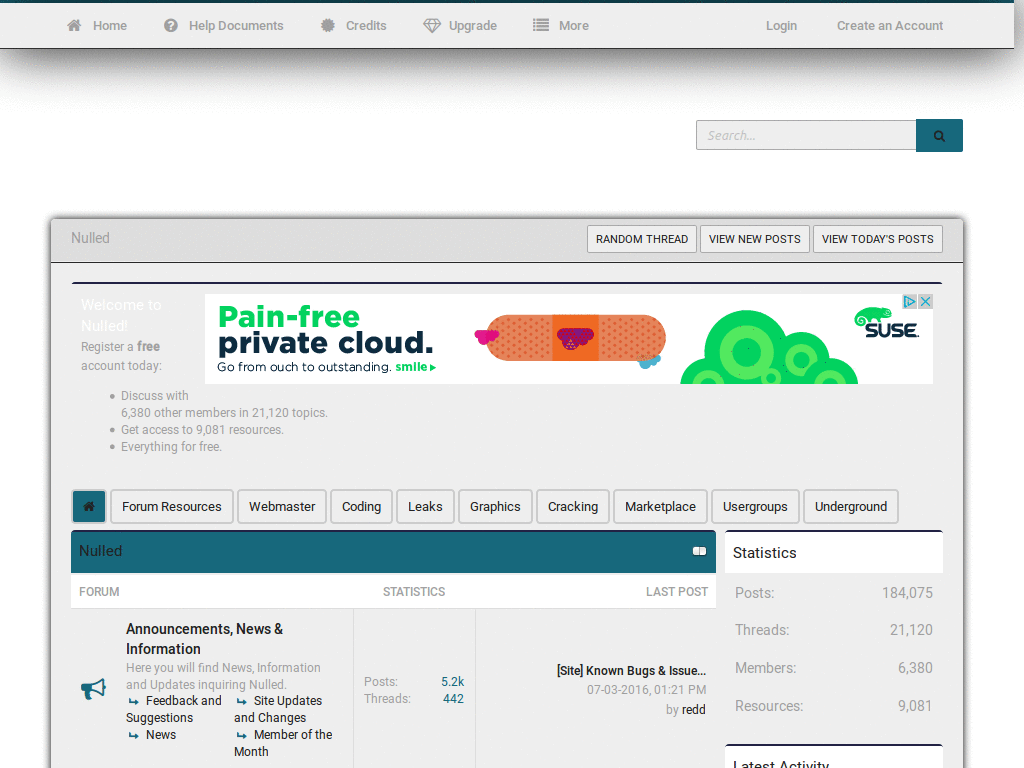The image size is (1024, 768).
Task: Click the Nulled breadcrumb title
Action: point(90,238)
